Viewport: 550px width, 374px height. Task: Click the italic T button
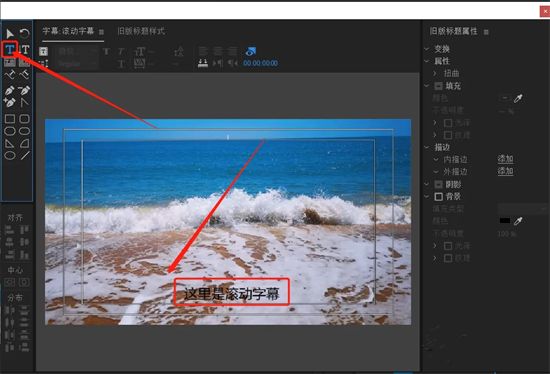pos(121,52)
